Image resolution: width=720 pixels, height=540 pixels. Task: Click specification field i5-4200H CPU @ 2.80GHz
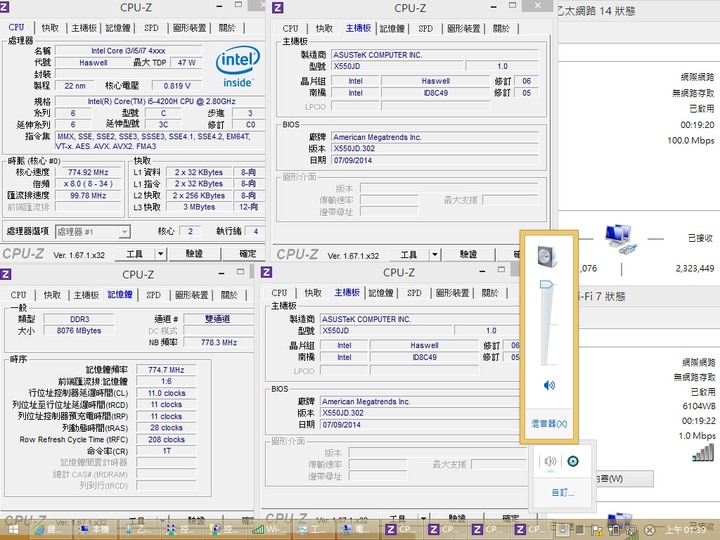point(161,101)
